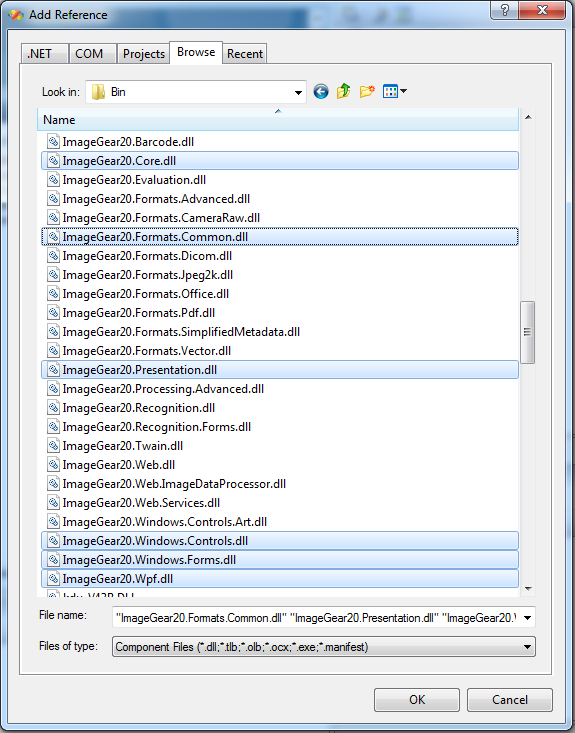Viewport: 575px width, 733px height.
Task: Create a new folder
Action: pos(367,91)
